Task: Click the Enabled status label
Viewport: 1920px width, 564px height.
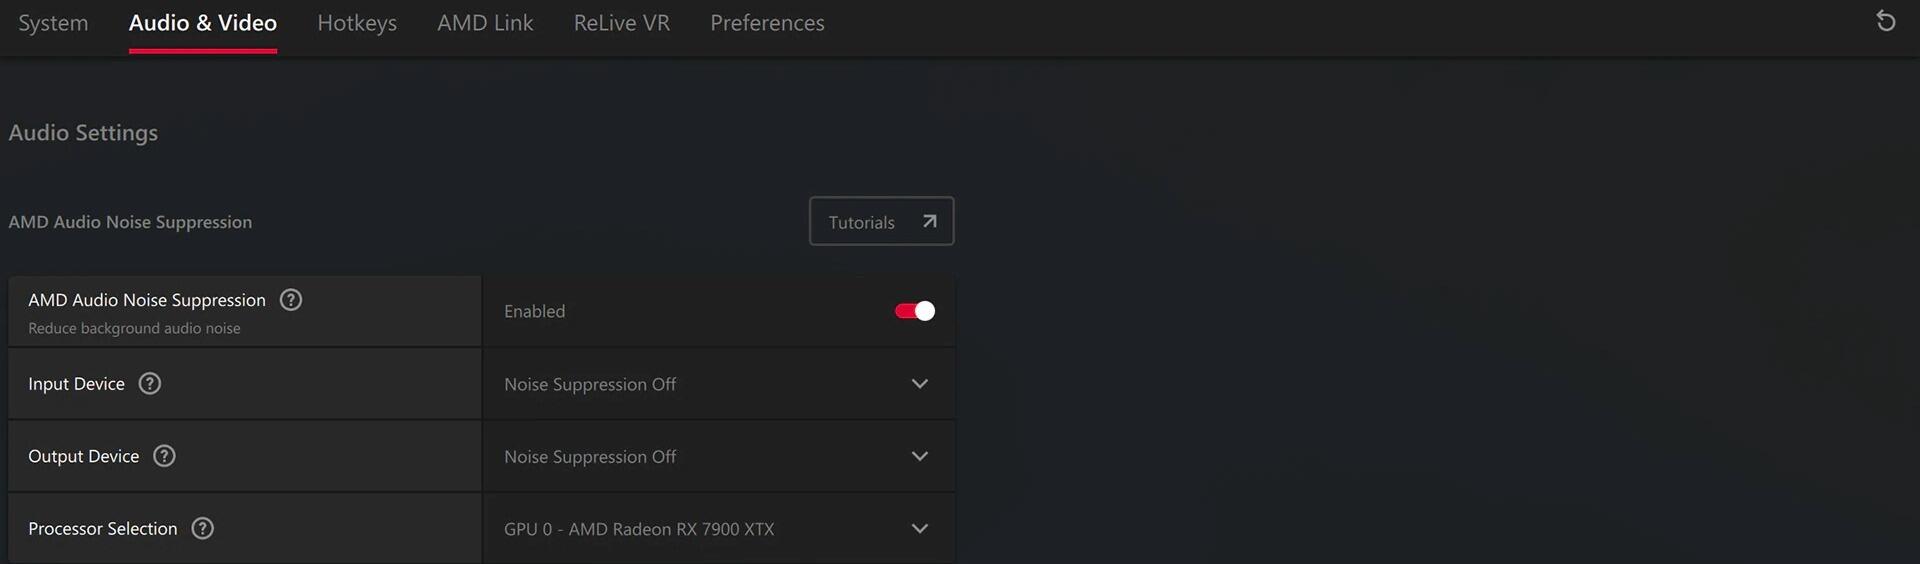Action: [x=534, y=311]
